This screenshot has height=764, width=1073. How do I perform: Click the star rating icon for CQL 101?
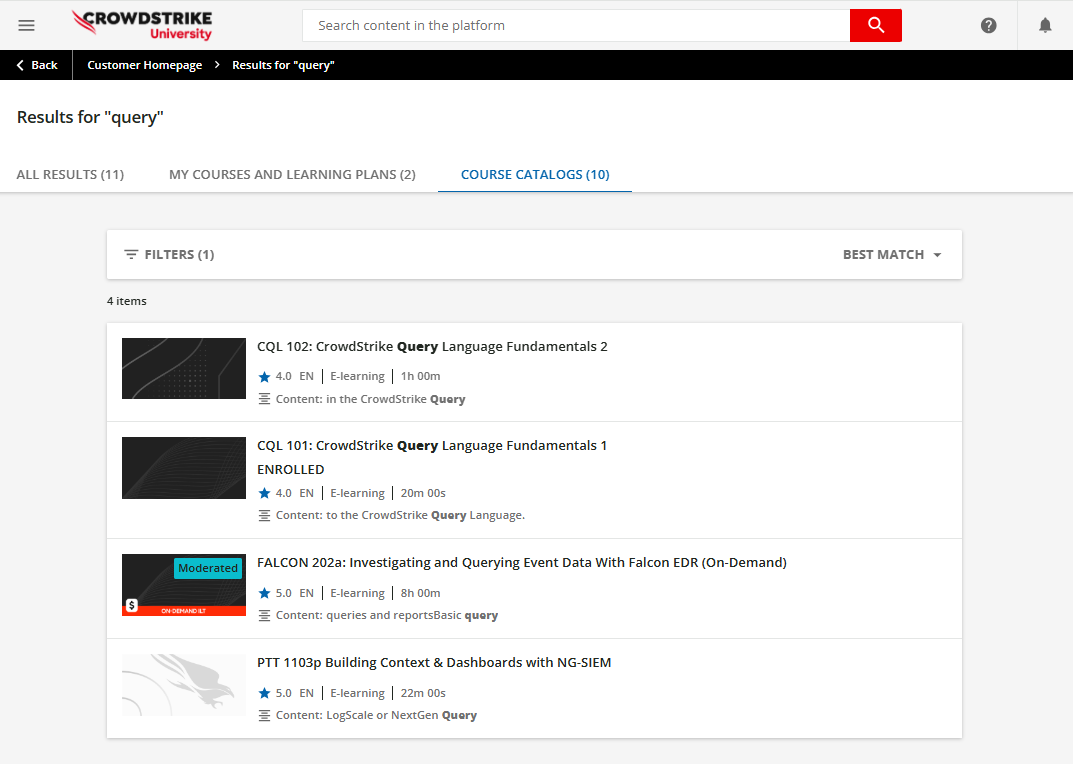tap(265, 493)
